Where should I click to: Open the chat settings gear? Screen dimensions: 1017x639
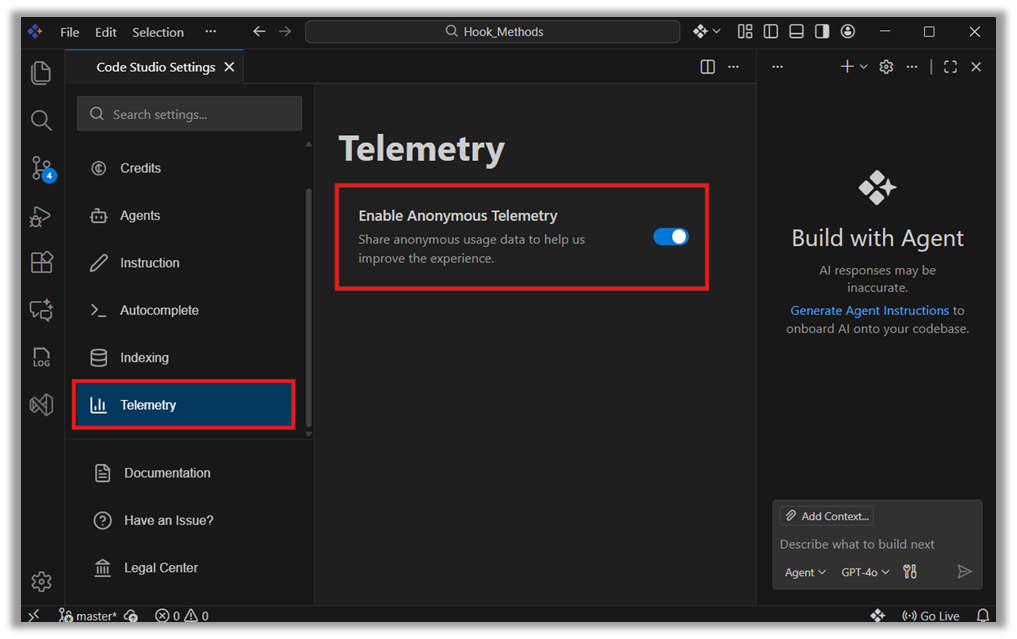coord(885,66)
